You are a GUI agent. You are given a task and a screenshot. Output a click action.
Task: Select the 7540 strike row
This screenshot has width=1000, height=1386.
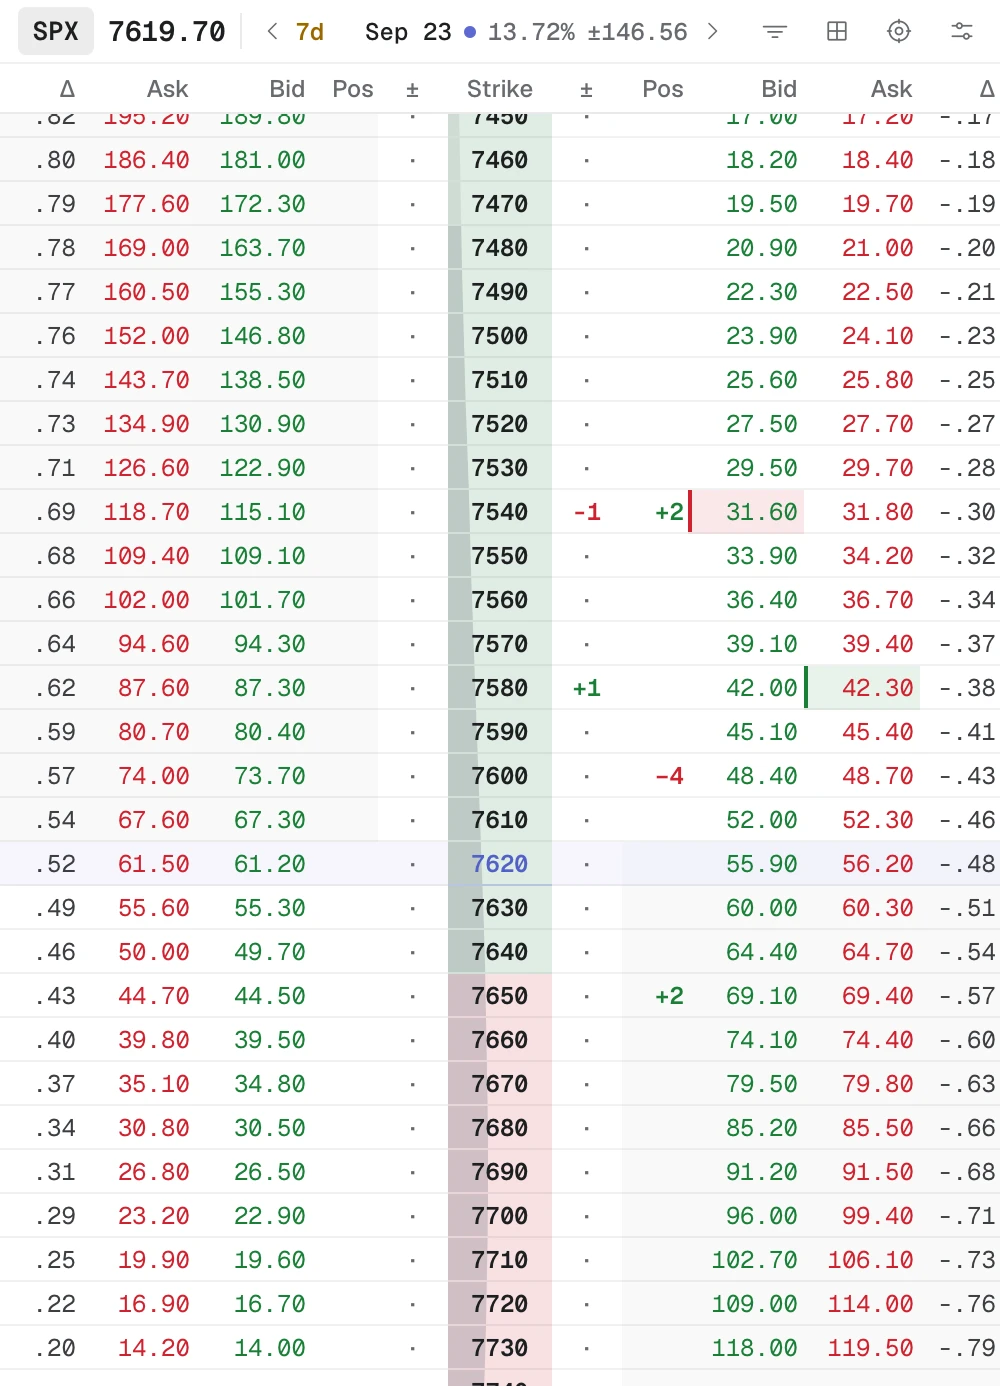pyautogui.click(x=500, y=512)
